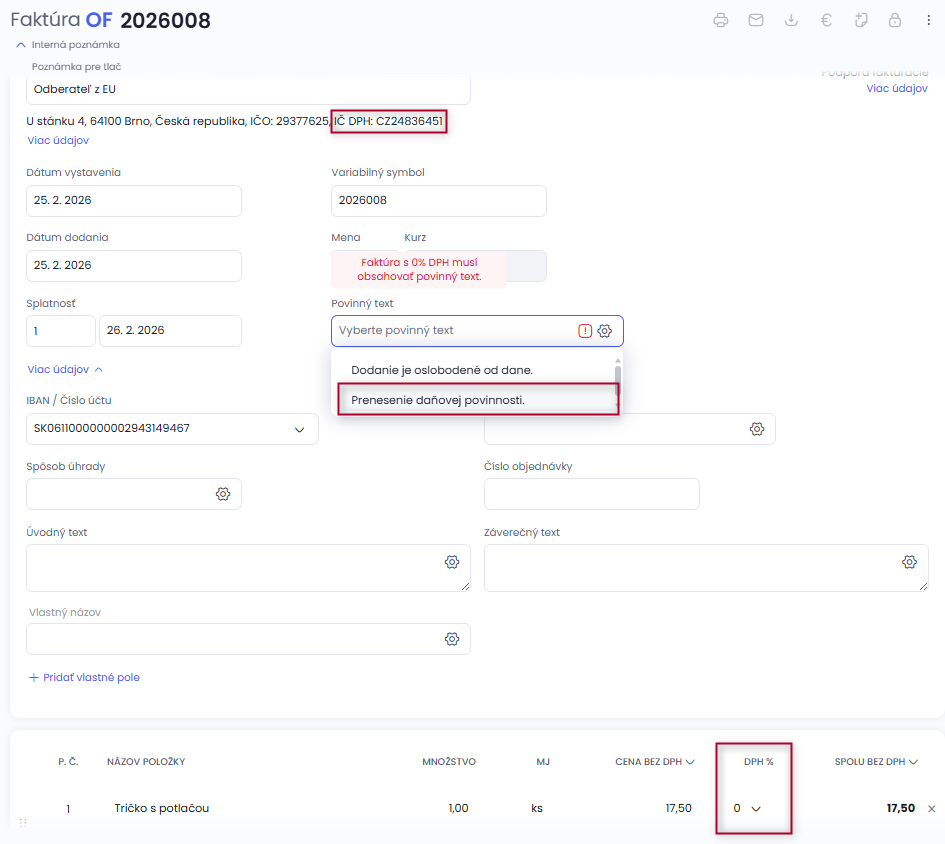Click the print invoice icon

(x=720, y=20)
